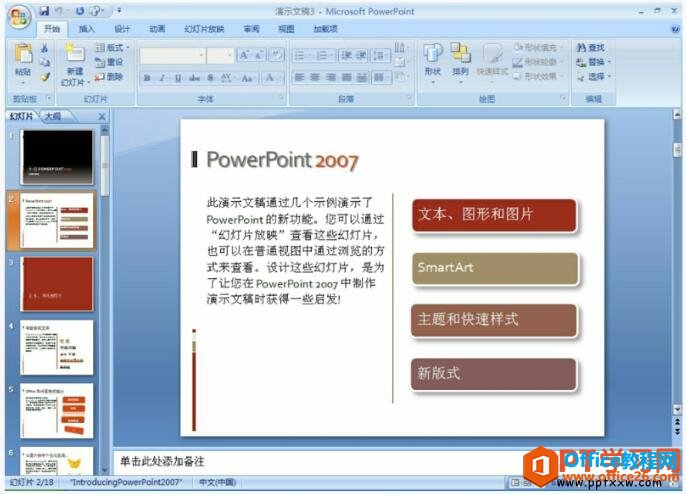Select slide 3 red thumbnail
Viewport: 686px width, 494px height.
57,284
